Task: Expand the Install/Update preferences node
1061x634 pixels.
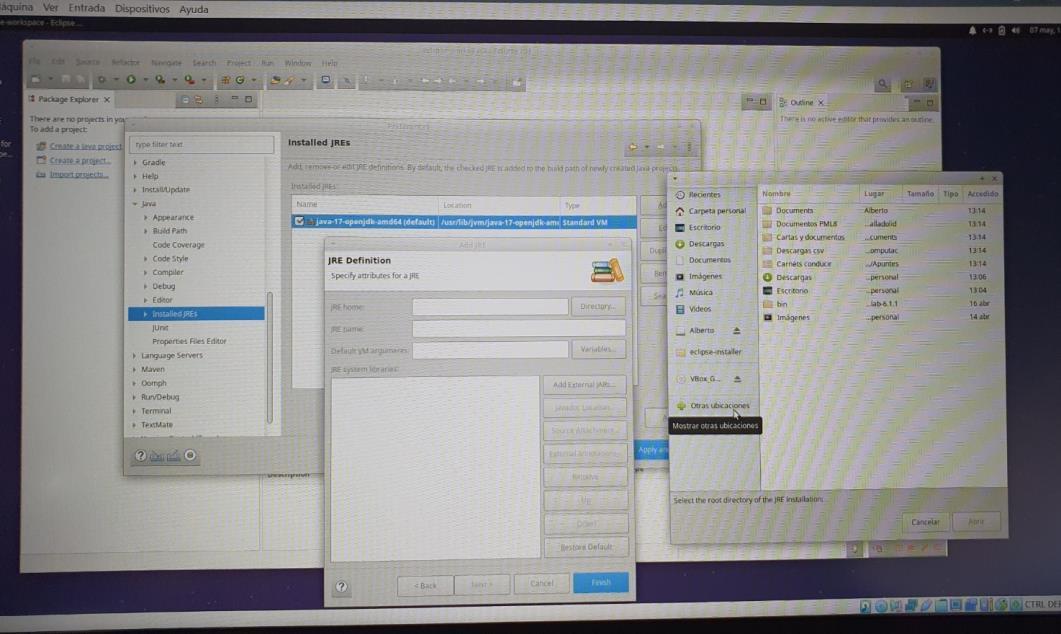Action: (135, 189)
